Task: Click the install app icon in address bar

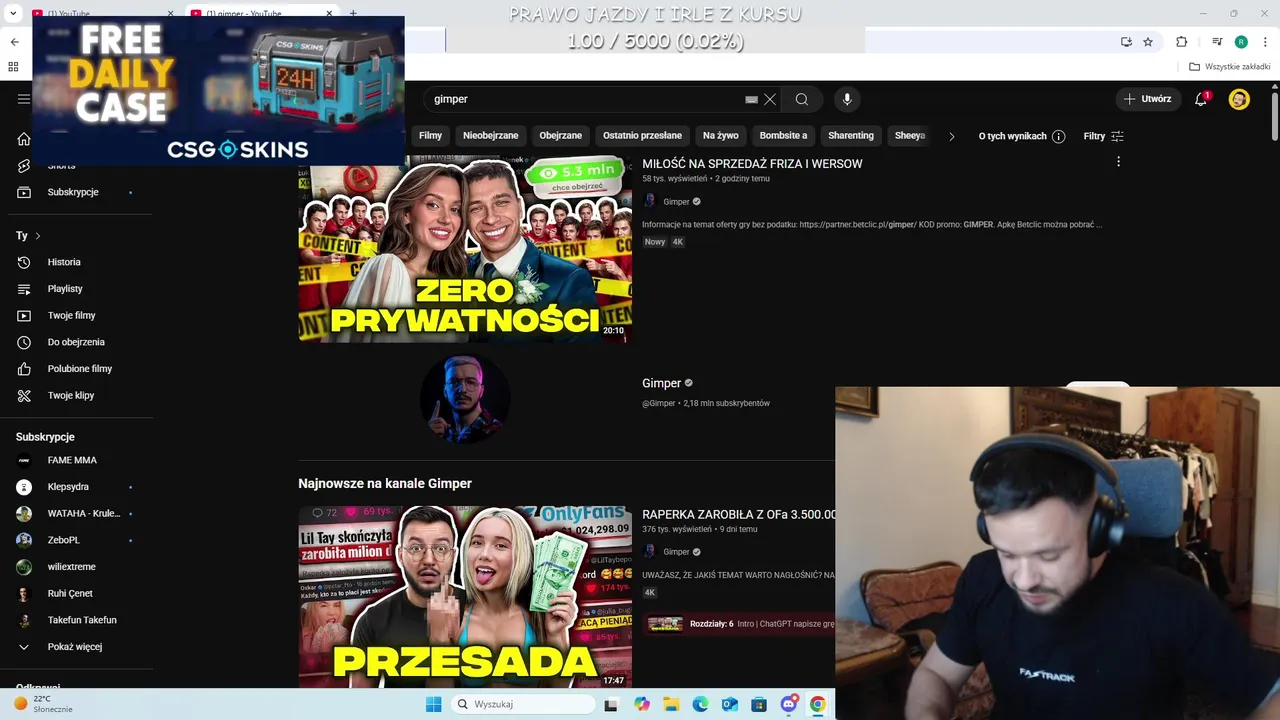Action: coord(1126,42)
